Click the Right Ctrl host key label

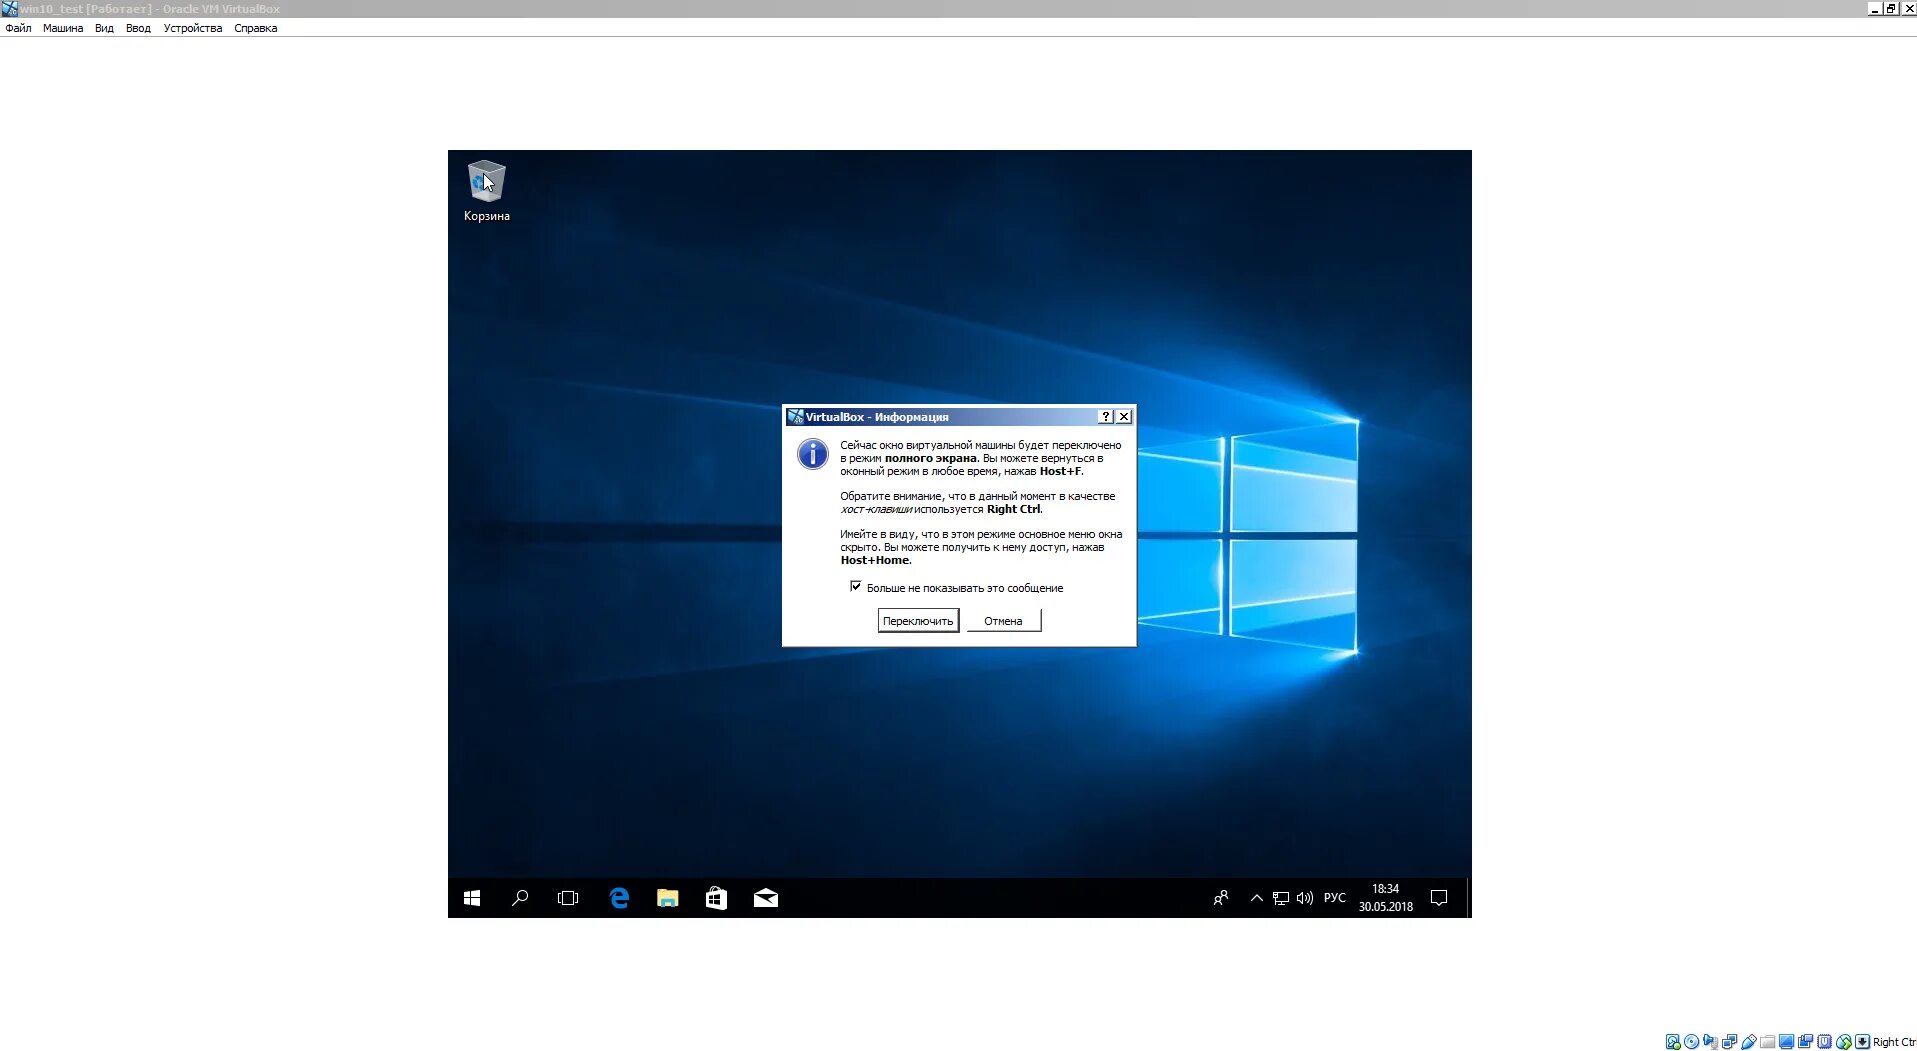click(1895, 1041)
